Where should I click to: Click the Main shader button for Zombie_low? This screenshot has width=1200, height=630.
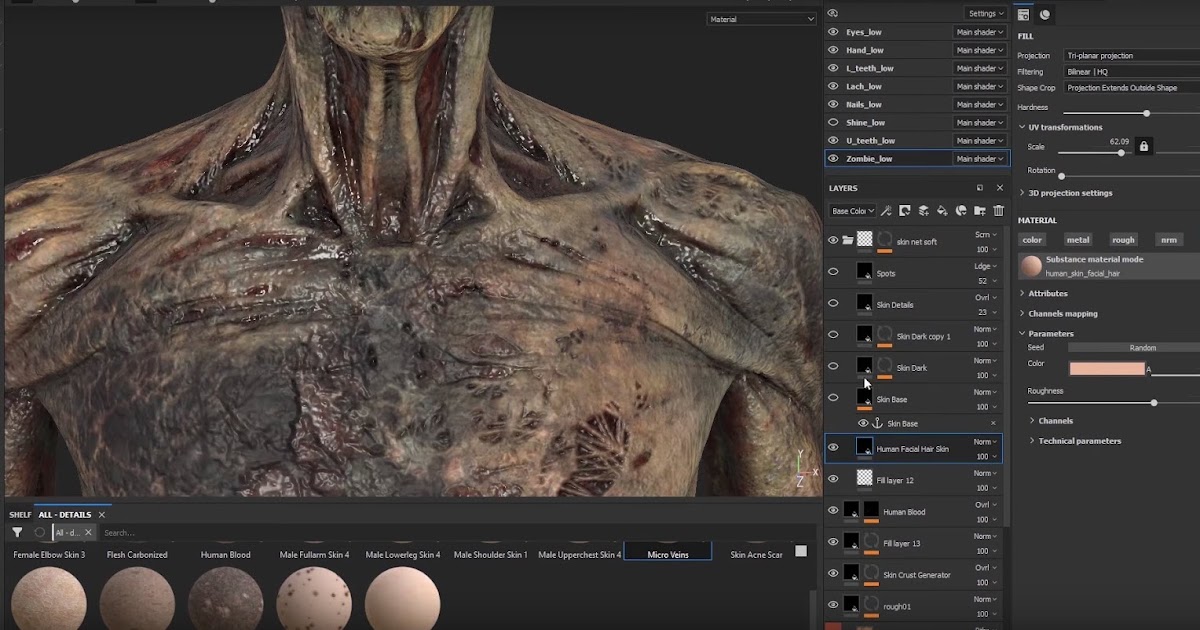coord(978,158)
